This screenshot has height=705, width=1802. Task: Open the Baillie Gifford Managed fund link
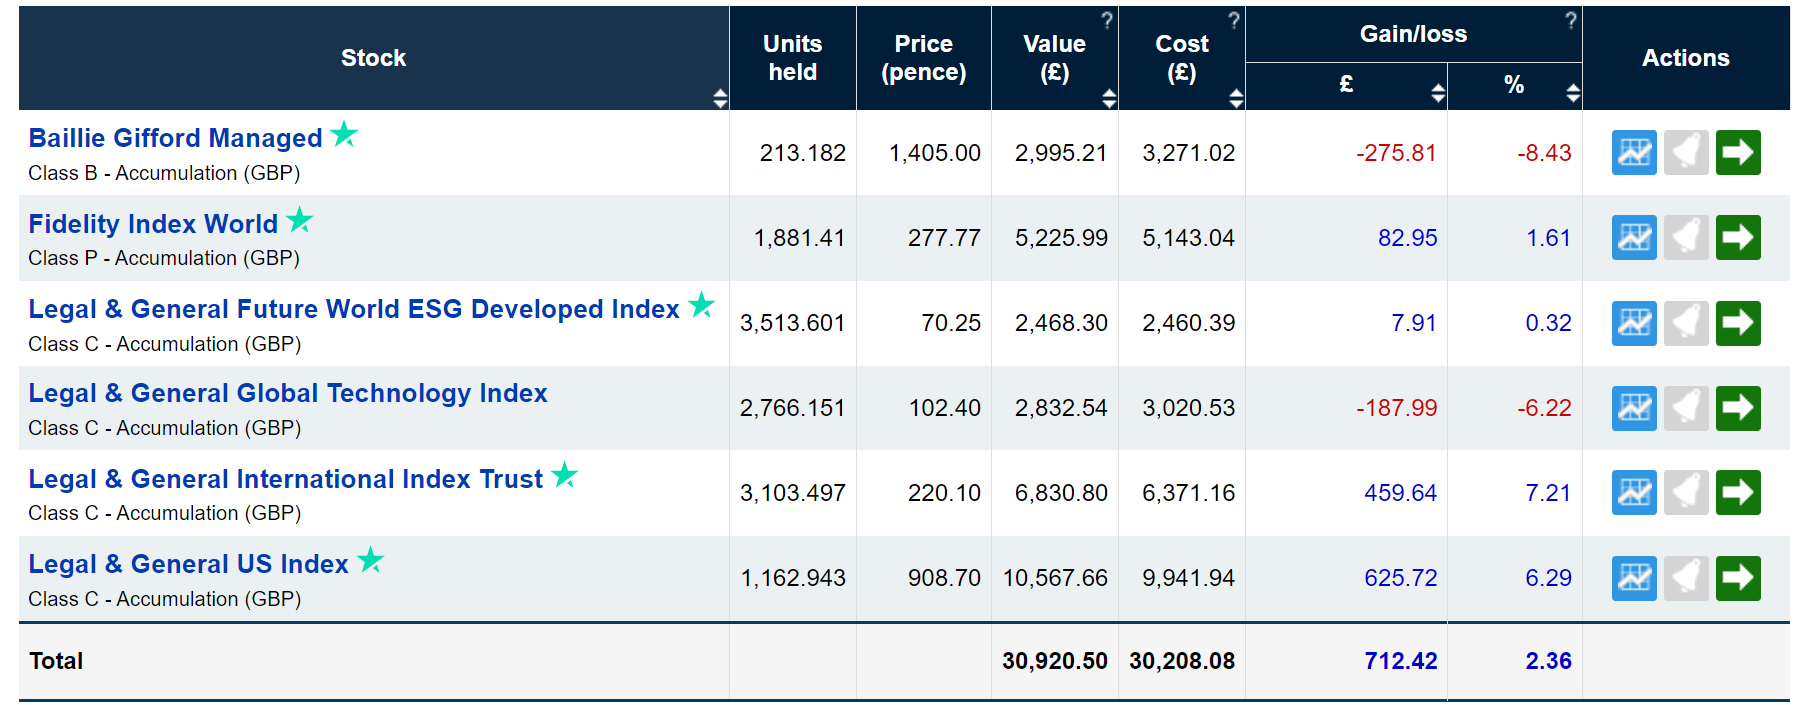point(175,138)
